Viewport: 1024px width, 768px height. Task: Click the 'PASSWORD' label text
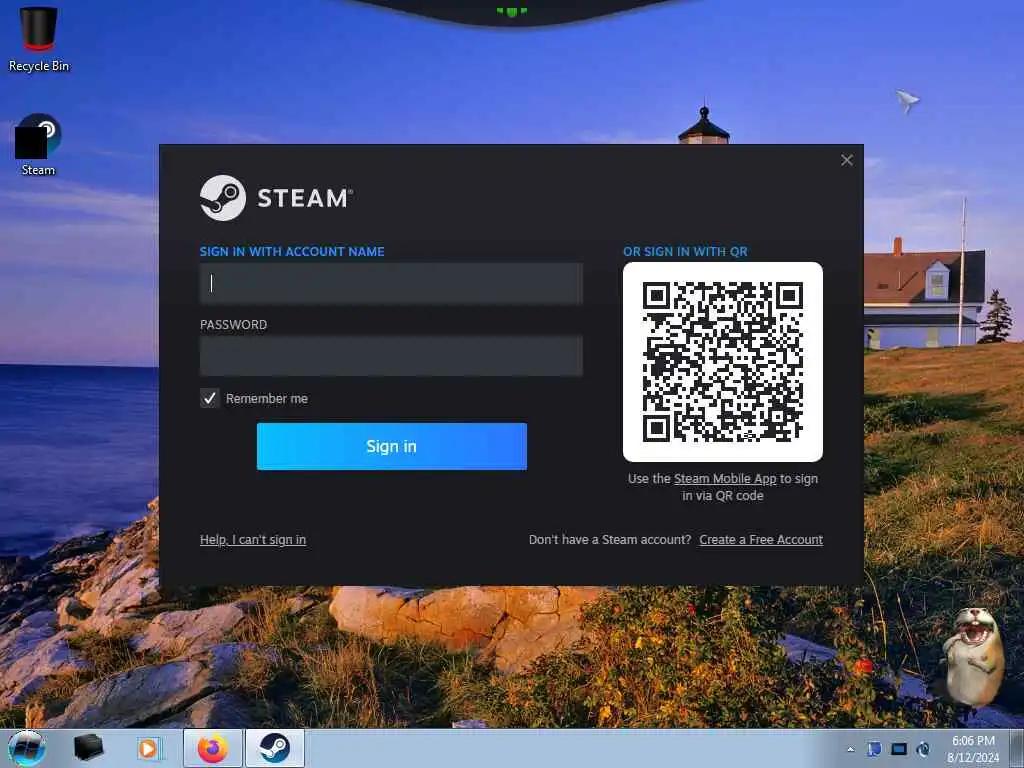(x=233, y=325)
